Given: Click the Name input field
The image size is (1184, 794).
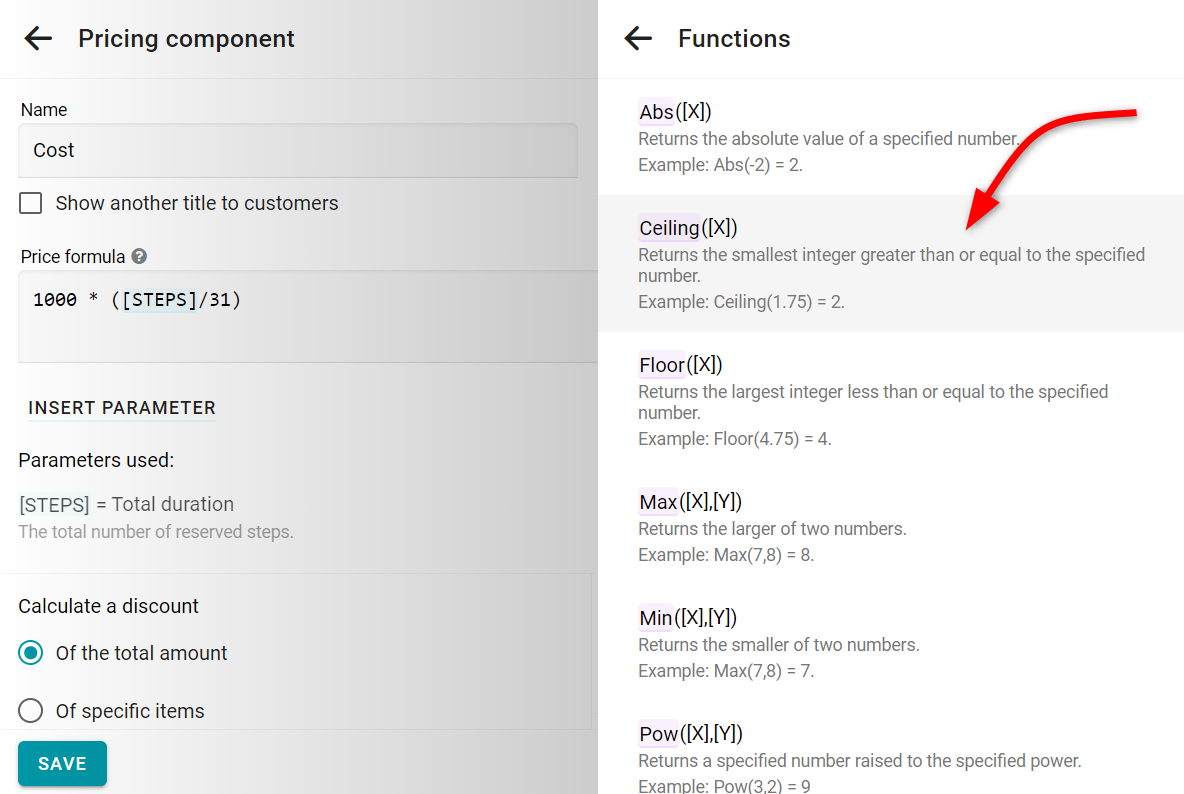Looking at the screenshot, I should pos(298,150).
